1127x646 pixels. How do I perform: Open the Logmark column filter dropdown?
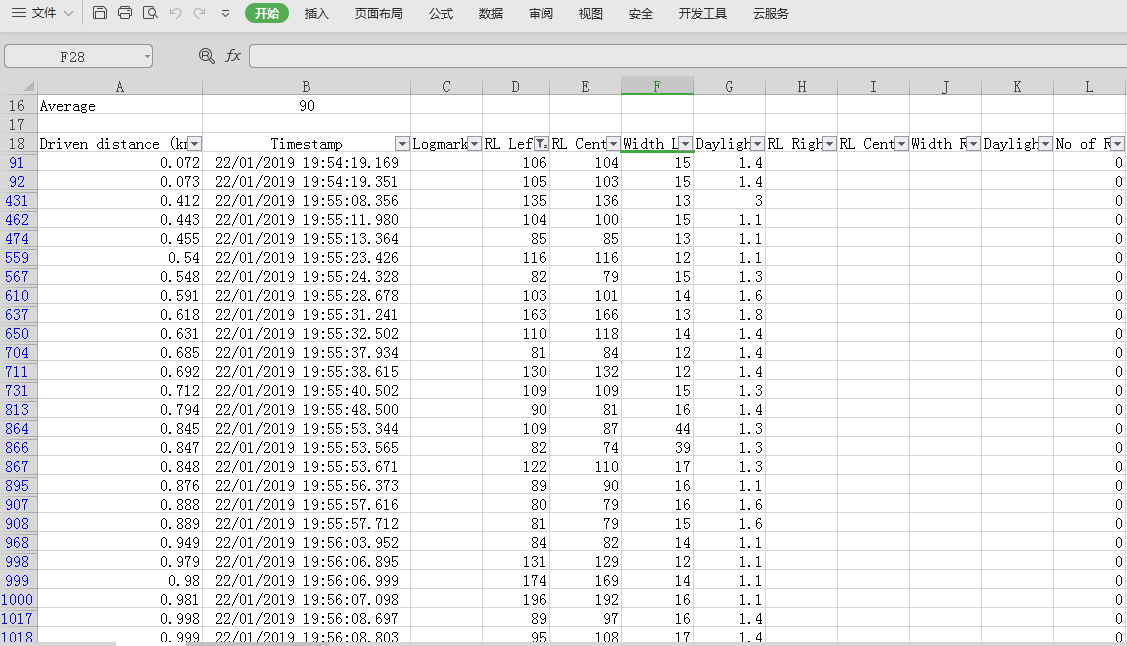click(474, 144)
